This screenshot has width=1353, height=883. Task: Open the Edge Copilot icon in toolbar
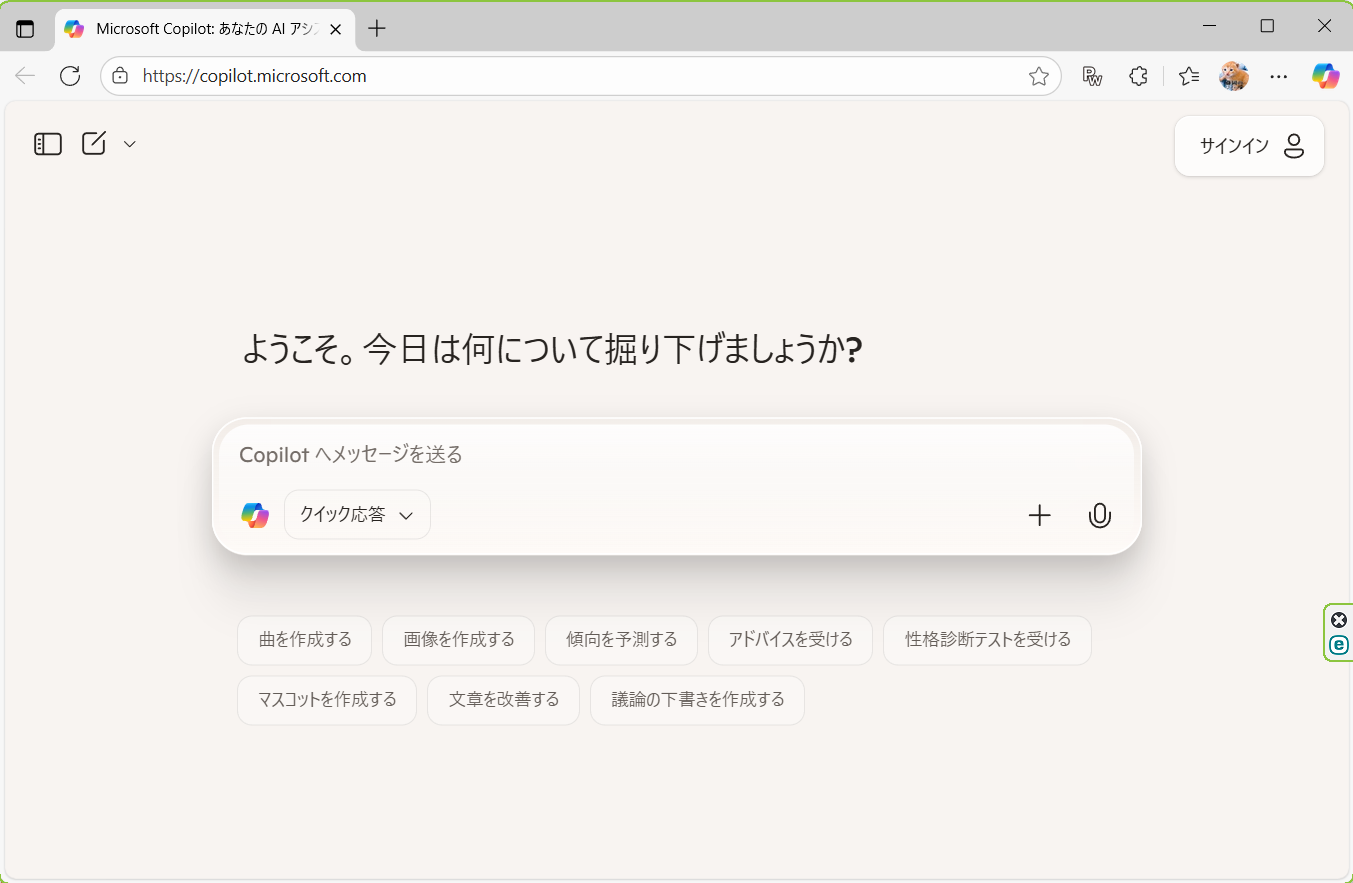click(1326, 76)
